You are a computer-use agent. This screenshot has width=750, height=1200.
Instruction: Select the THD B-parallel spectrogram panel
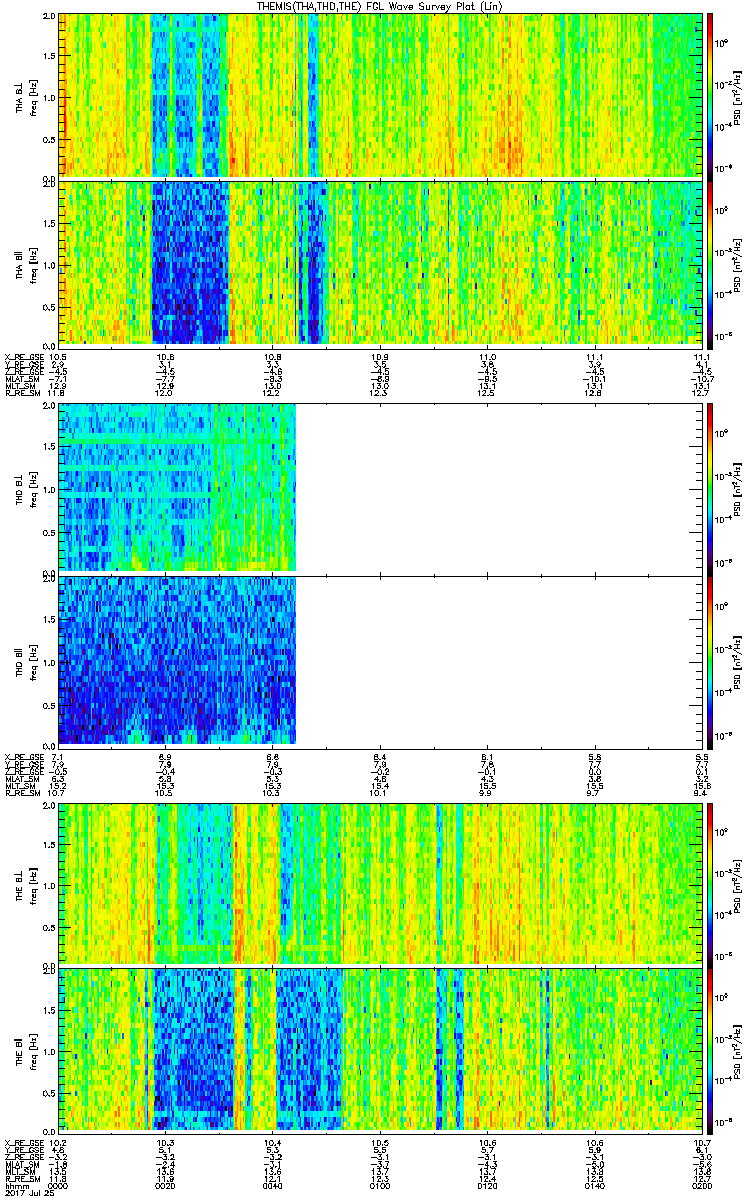point(380,660)
